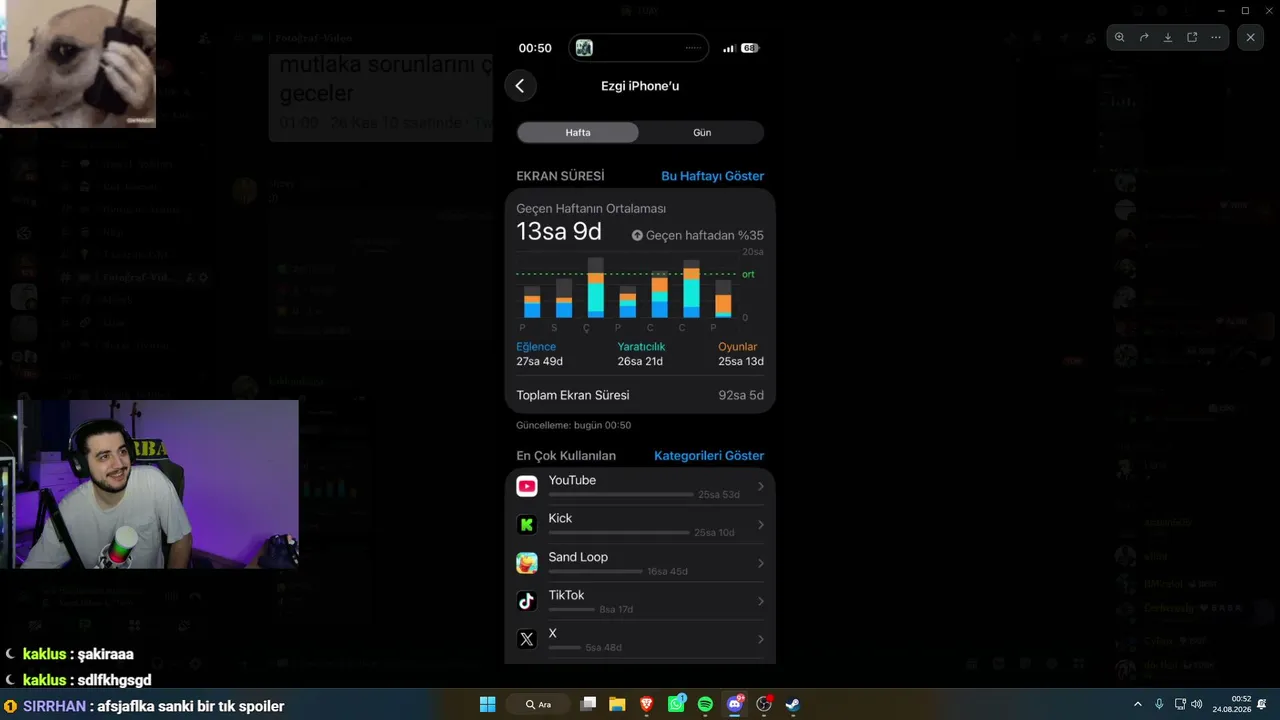Open OBS Studio from the taskbar

tap(764, 704)
